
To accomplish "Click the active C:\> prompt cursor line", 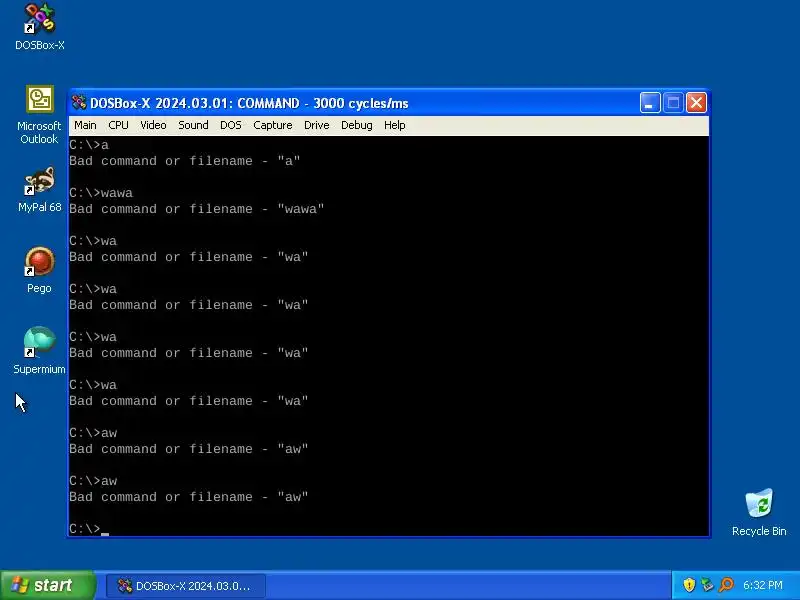I will (x=89, y=529).
